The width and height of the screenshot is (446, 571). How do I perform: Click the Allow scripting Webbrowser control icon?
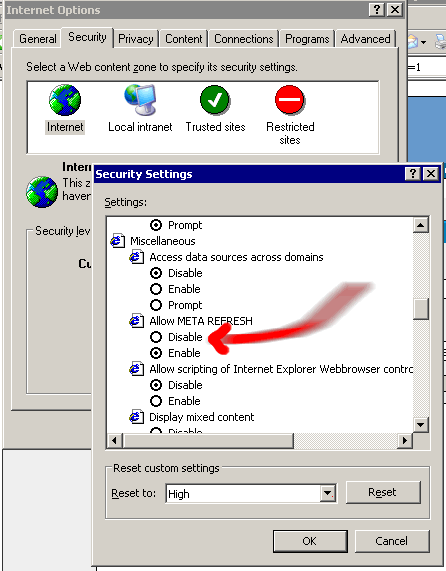137,369
